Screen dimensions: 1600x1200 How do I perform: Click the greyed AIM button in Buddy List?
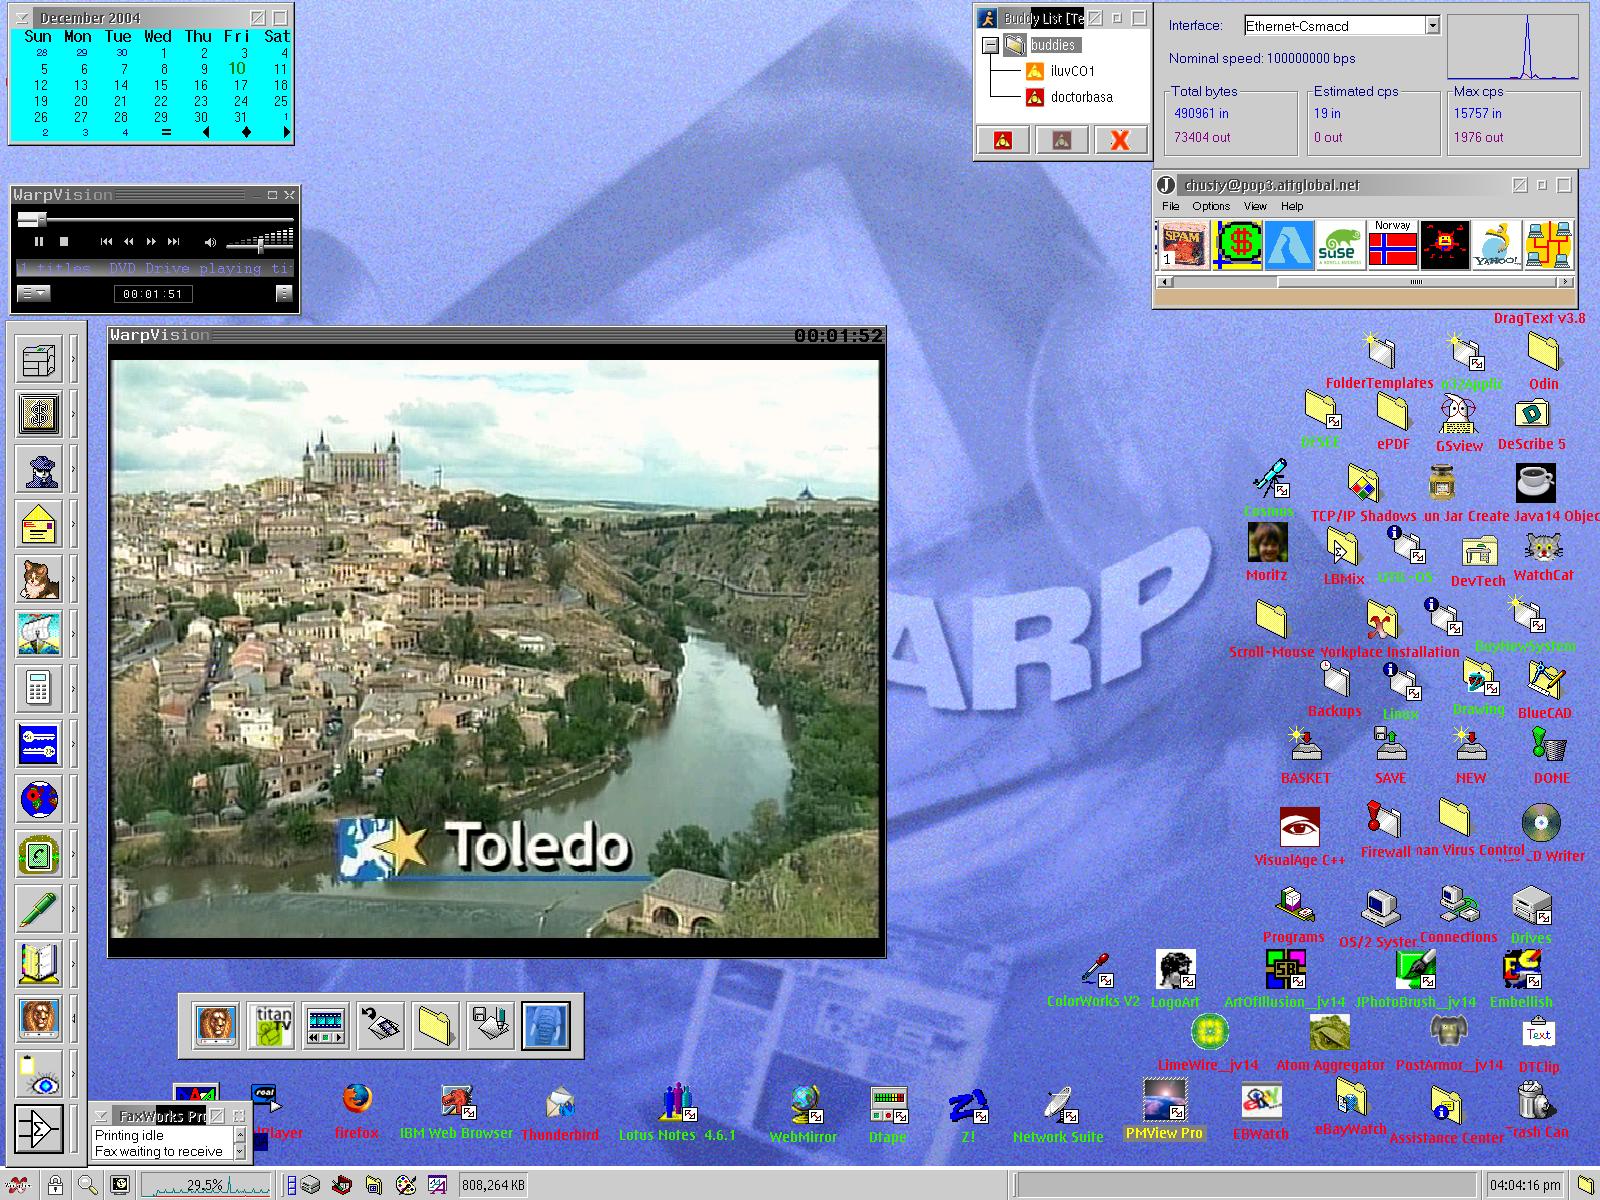click(1062, 141)
